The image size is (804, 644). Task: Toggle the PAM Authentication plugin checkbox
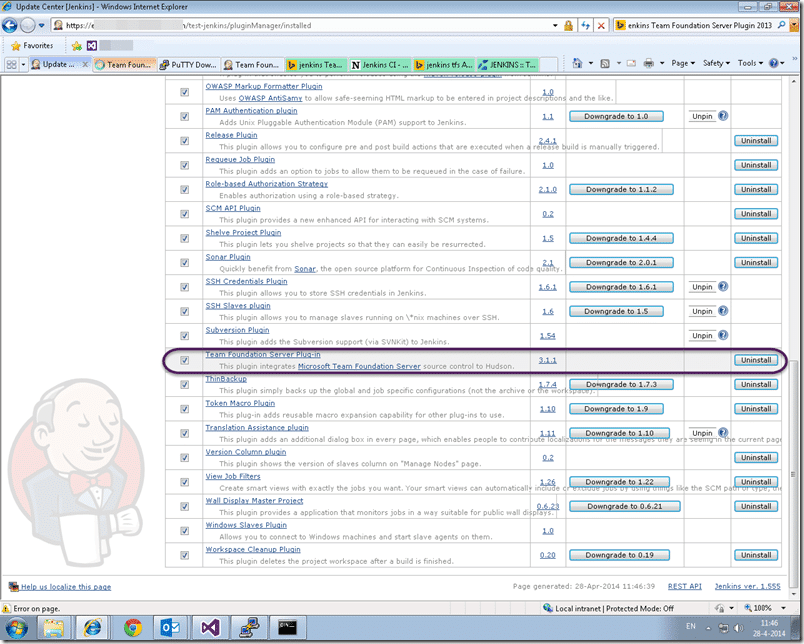185,116
